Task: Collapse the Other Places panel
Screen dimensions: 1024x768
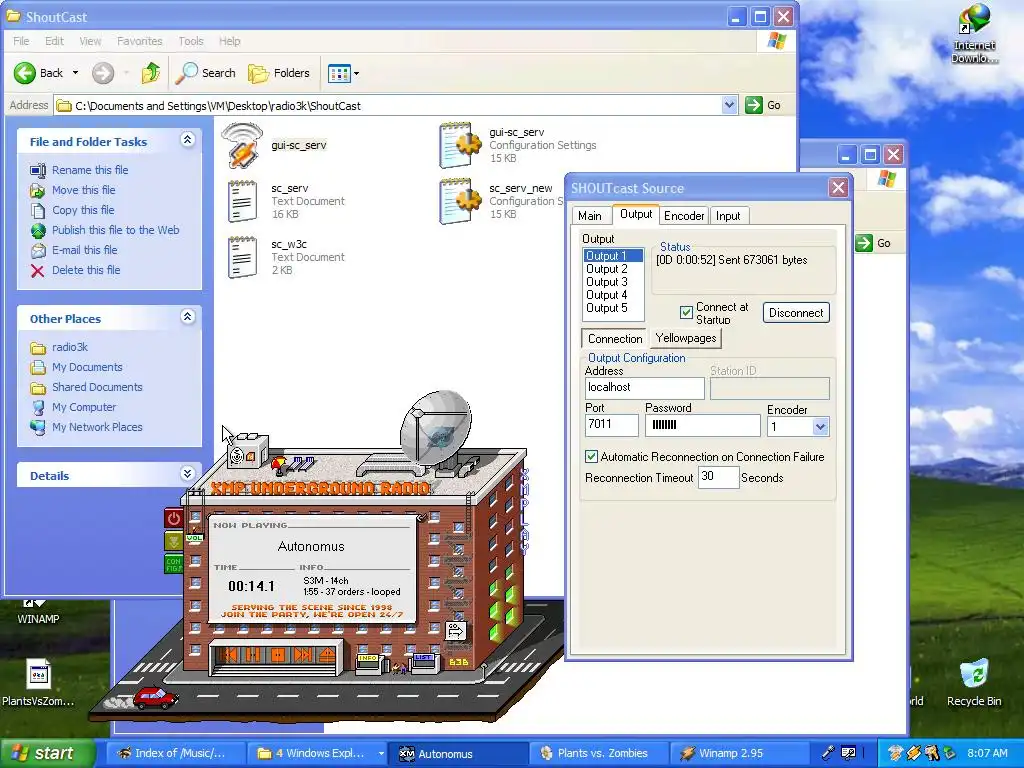Action: [x=187, y=317]
